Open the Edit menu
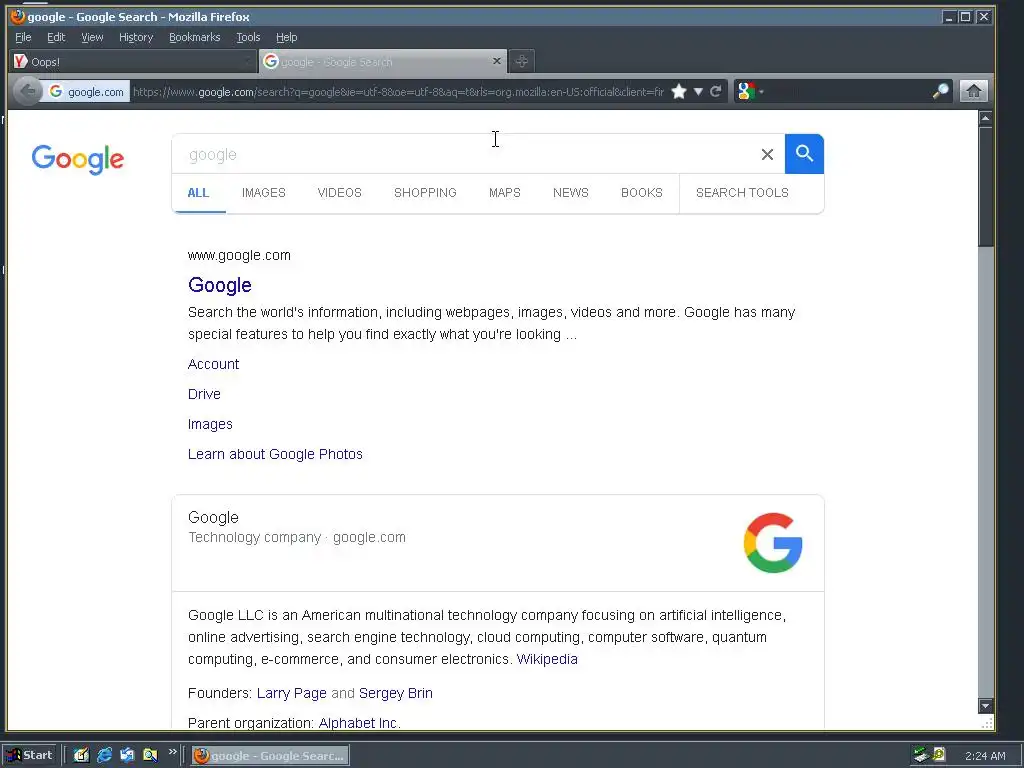Viewport: 1024px width, 768px height. pos(56,37)
